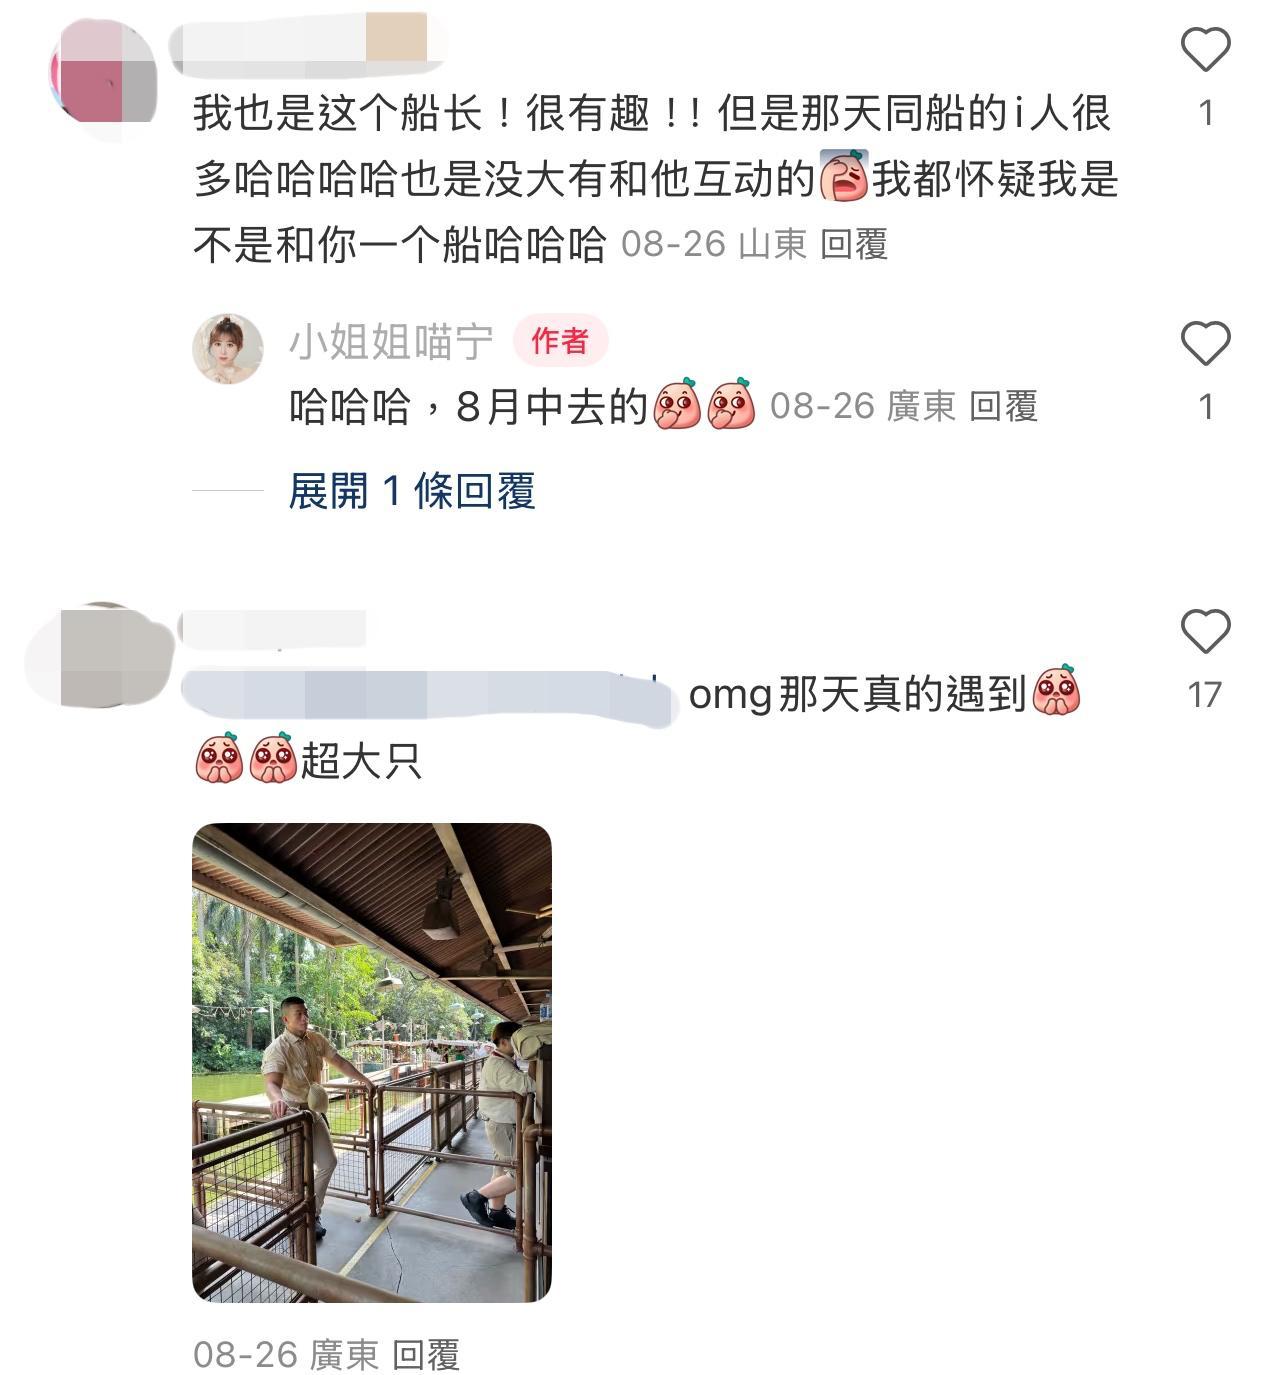Viewport: 1284px width, 1375px height.
Task: Tap the crying emoji in the first comment
Action: click(844, 178)
